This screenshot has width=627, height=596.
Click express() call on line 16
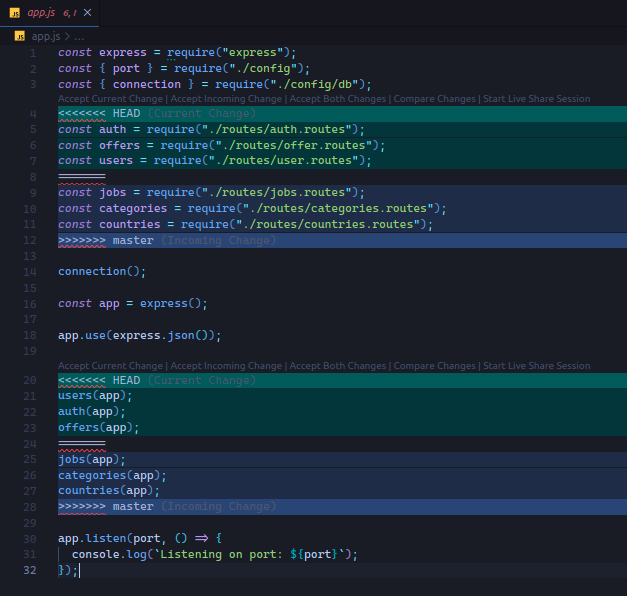pos(173,304)
